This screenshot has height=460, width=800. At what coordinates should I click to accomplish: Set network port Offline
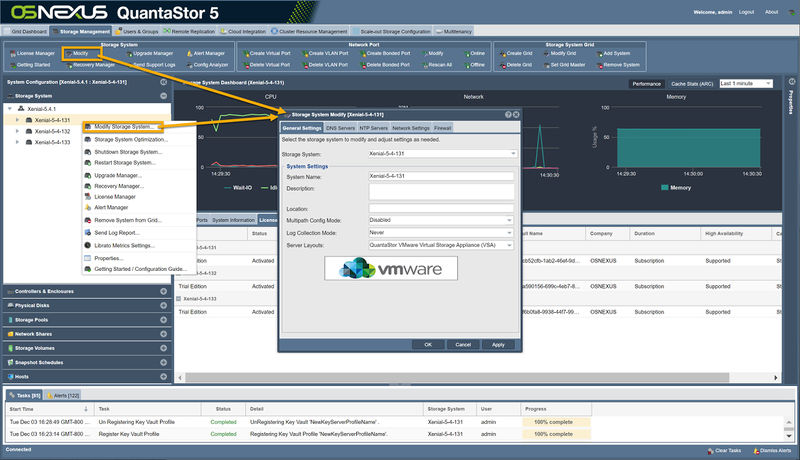474,65
